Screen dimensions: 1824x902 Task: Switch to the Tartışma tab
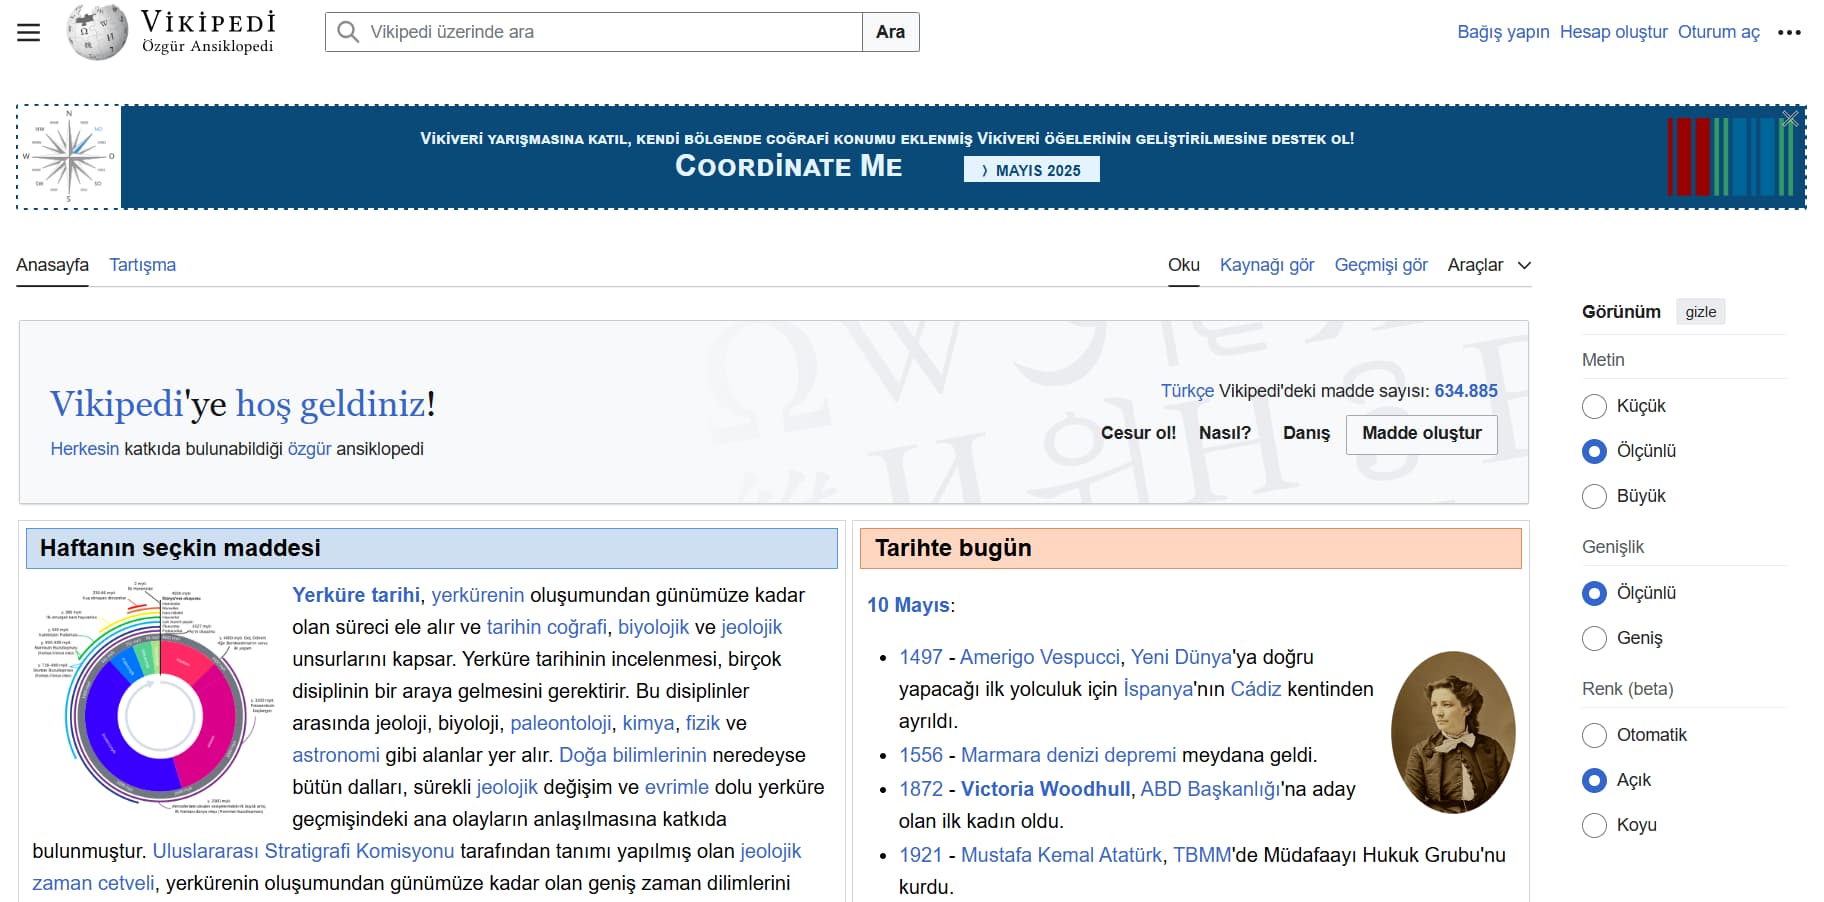pyautogui.click(x=142, y=265)
